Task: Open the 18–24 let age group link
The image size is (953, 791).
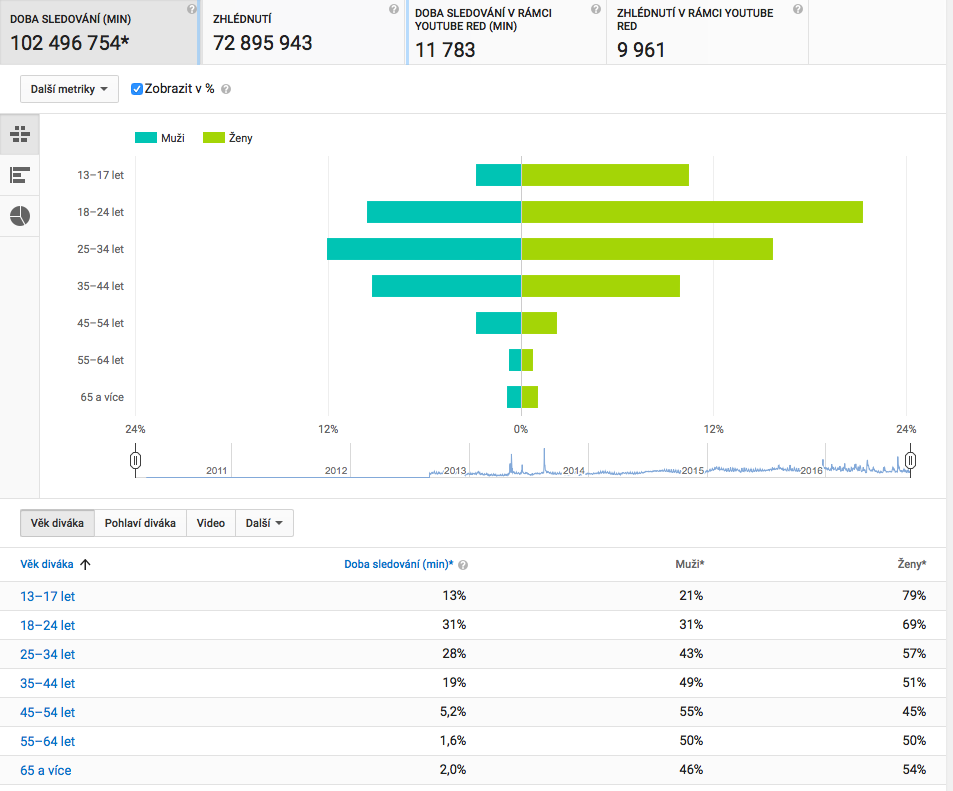Action: point(47,625)
